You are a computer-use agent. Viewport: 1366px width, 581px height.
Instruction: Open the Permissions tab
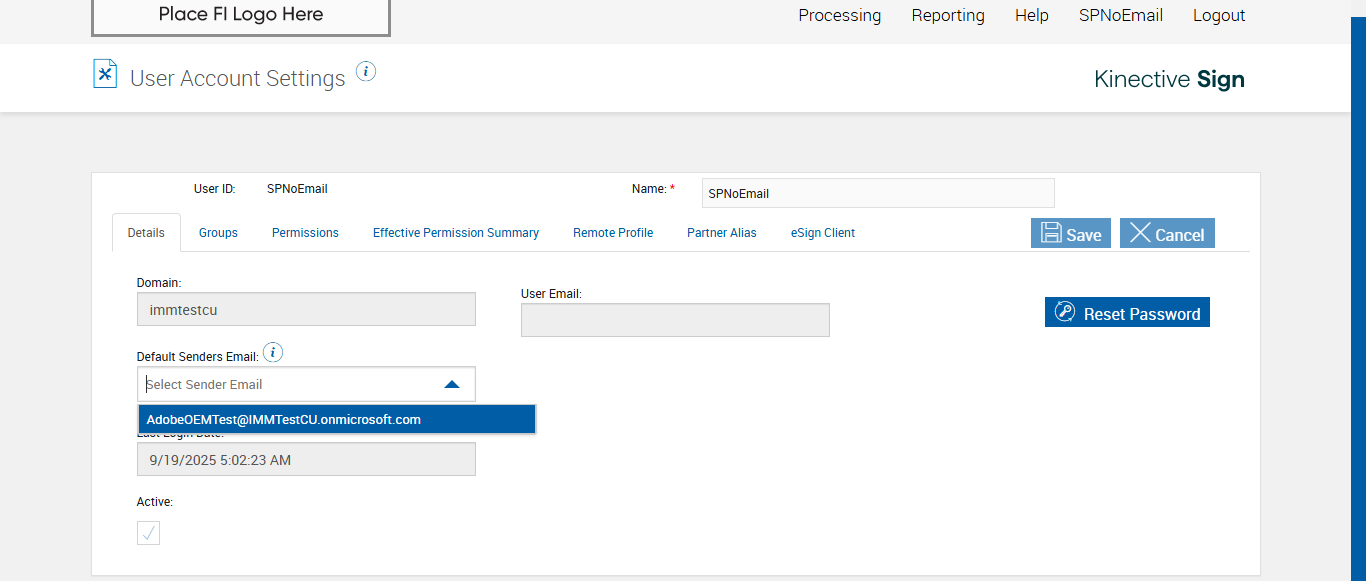[x=305, y=233]
